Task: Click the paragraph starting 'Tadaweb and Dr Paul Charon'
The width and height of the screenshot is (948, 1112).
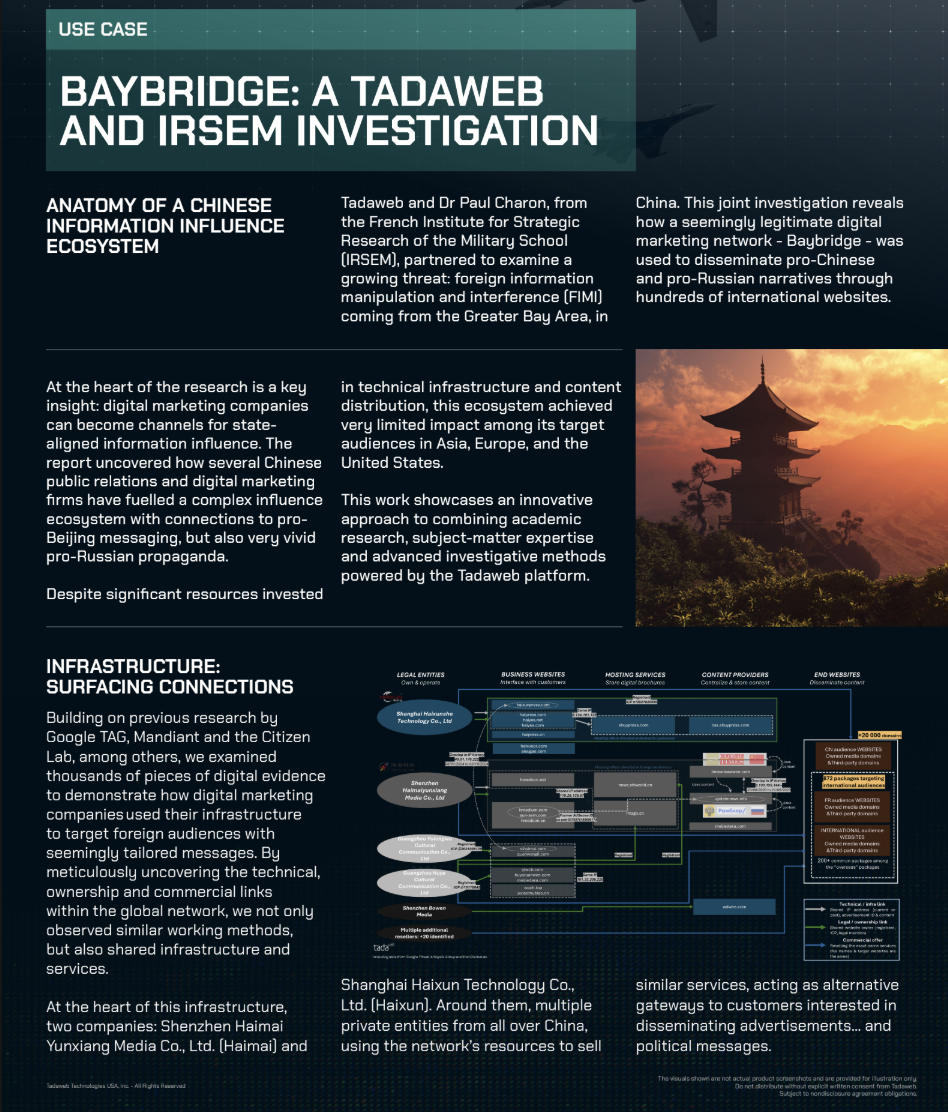Action: [x=474, y=260]
